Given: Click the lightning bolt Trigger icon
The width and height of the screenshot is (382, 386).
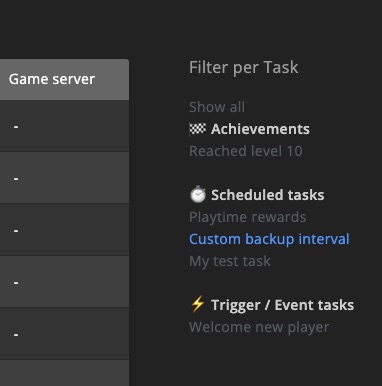Looking at the screenshot, I should point(197,304).
